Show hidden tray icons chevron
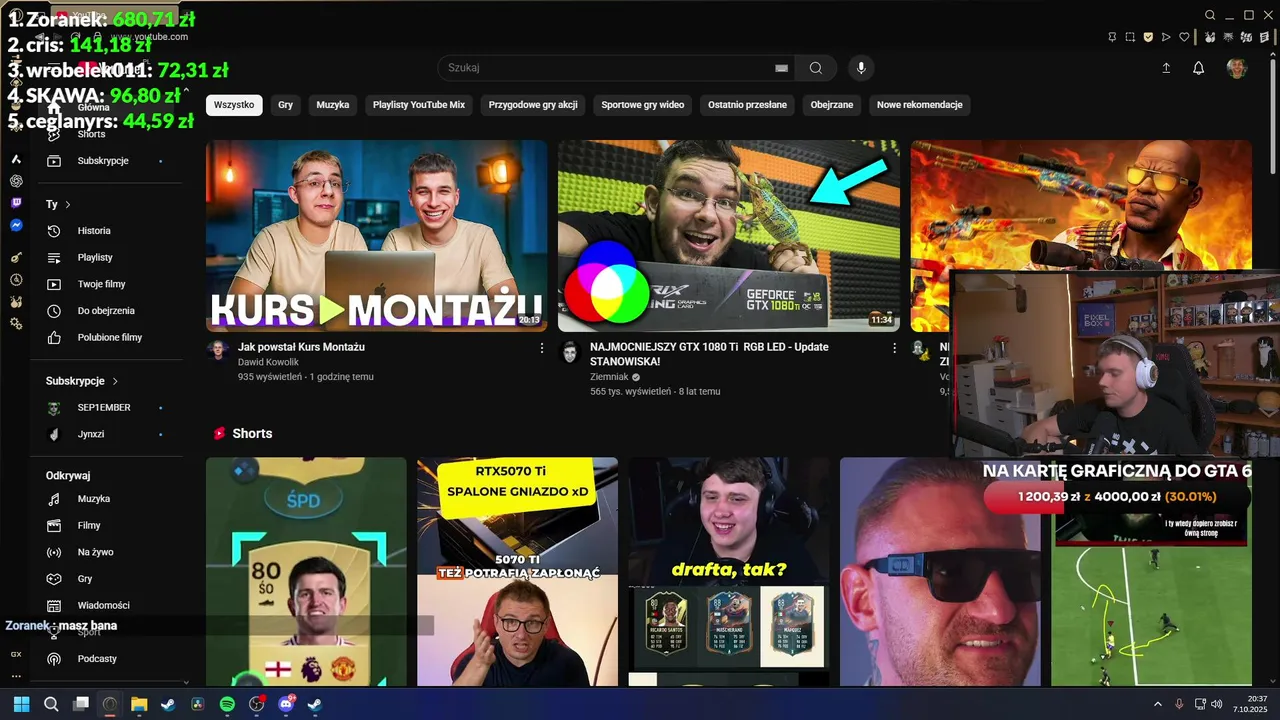 [1158, 704]
